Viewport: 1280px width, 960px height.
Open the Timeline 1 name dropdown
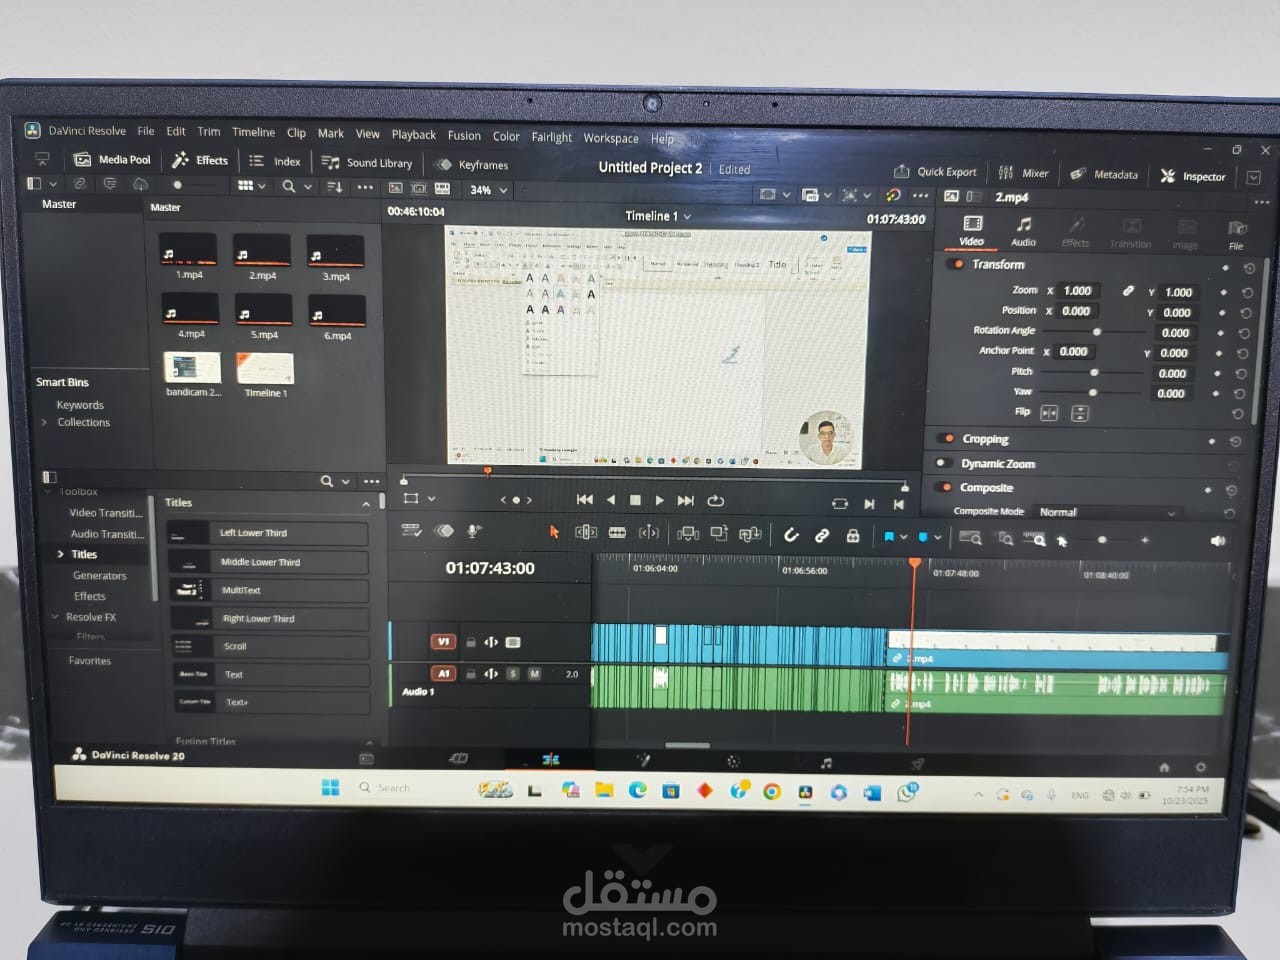click(x=658, y=216)
